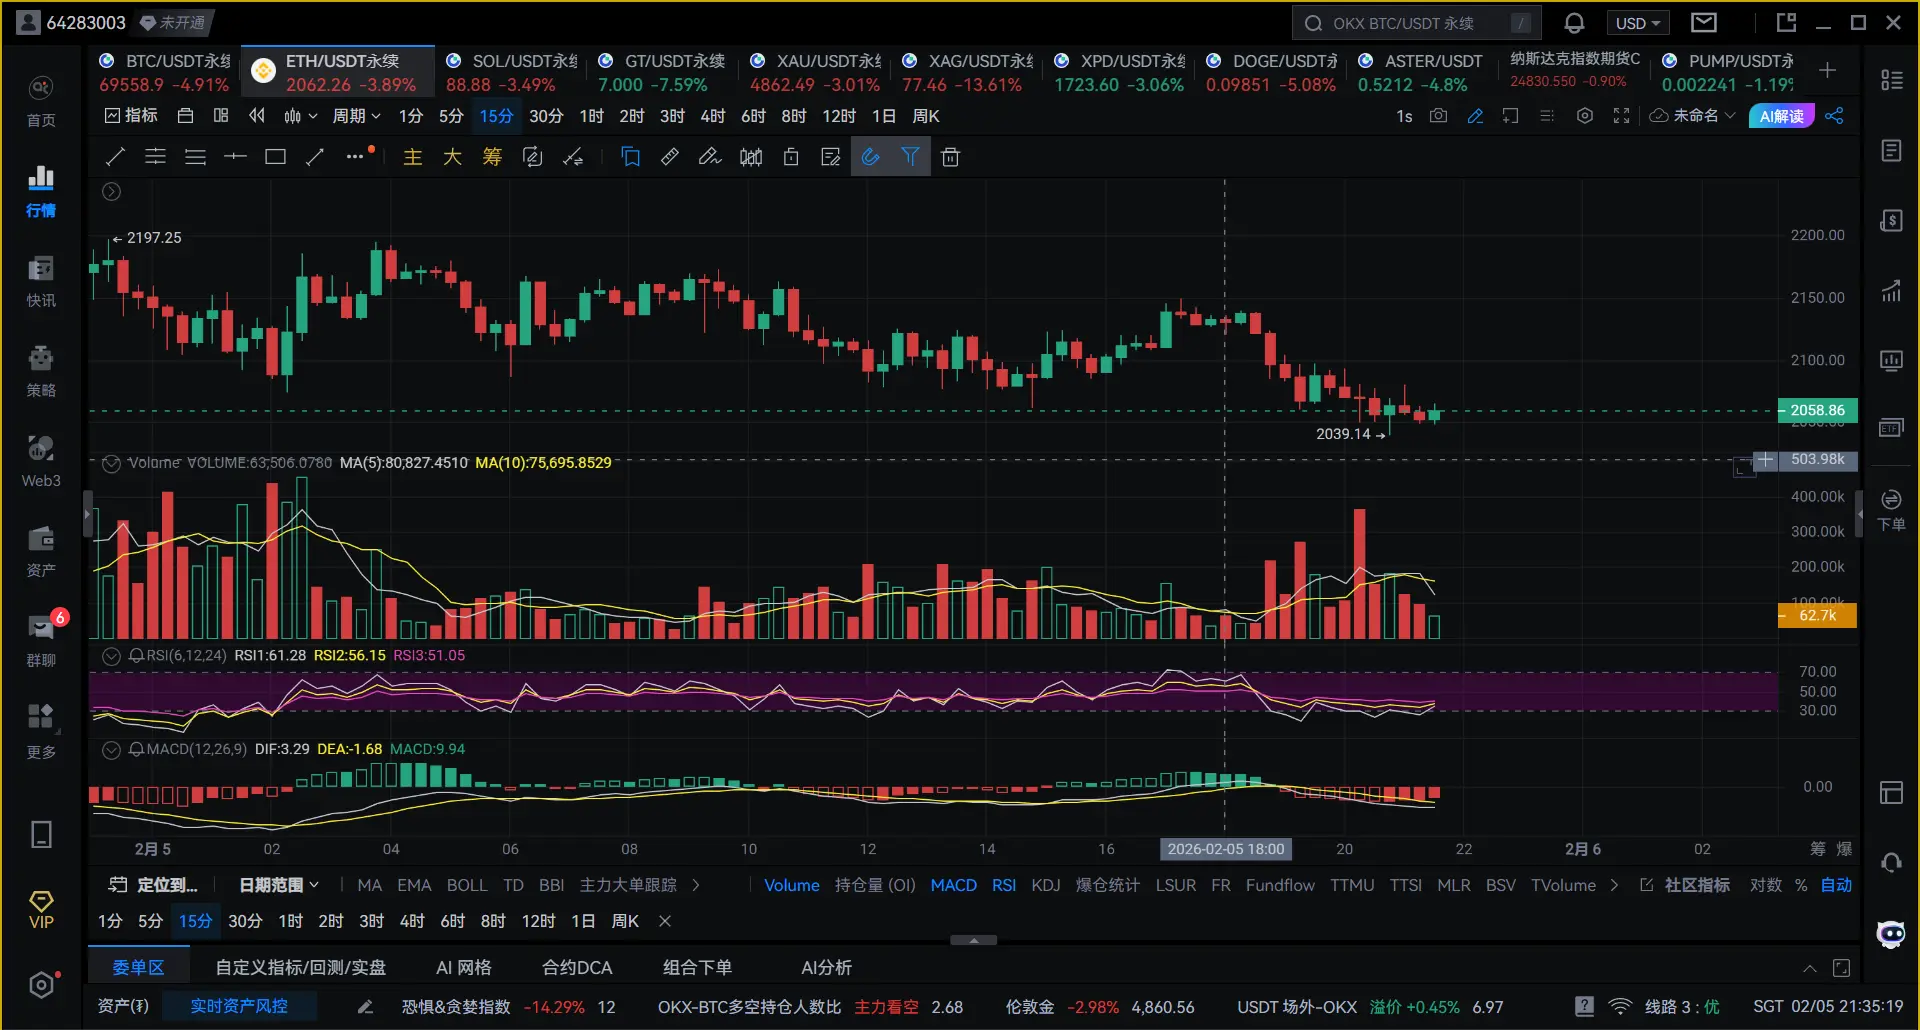Open the VIP page
The image size is (1920, 1030).
coord(41,910)
